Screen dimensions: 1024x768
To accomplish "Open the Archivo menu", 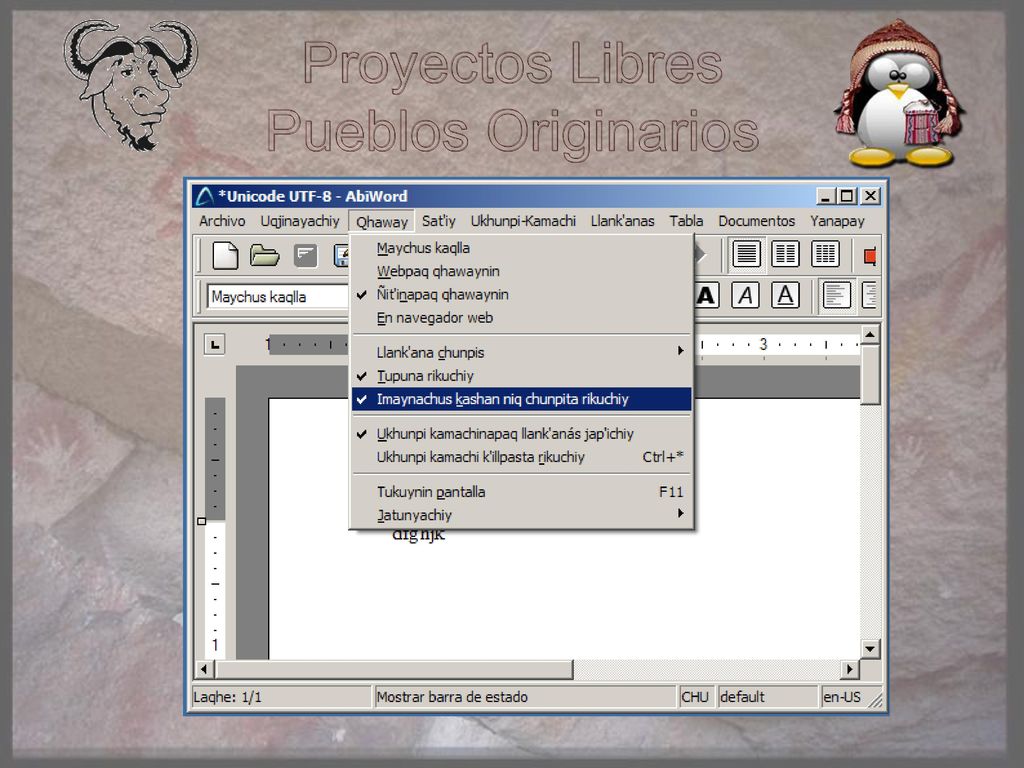I will 222,221.
